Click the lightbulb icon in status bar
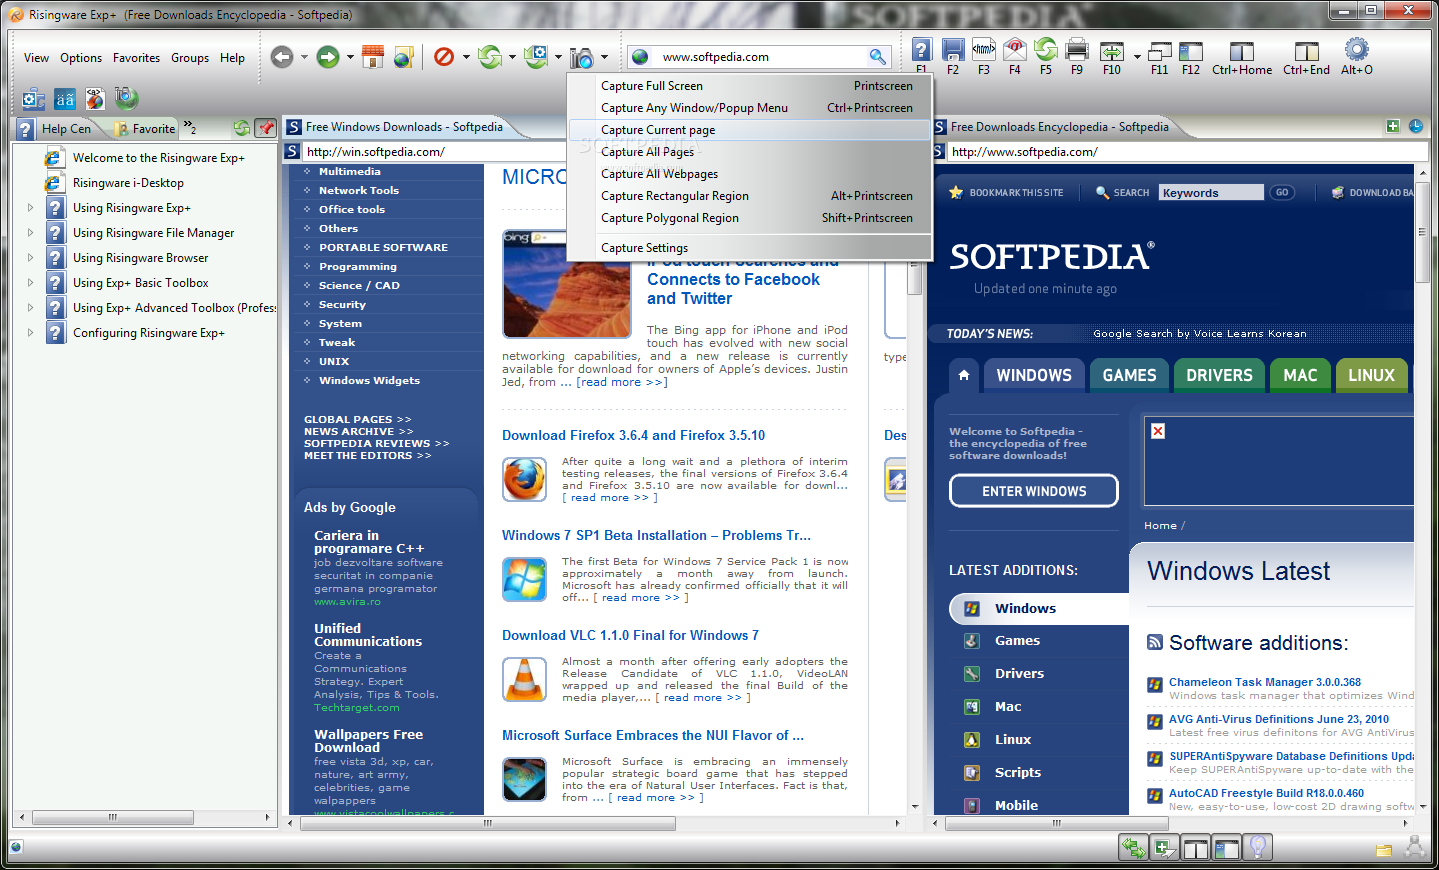1439x870 pixels. click(x=1258, y=848)
